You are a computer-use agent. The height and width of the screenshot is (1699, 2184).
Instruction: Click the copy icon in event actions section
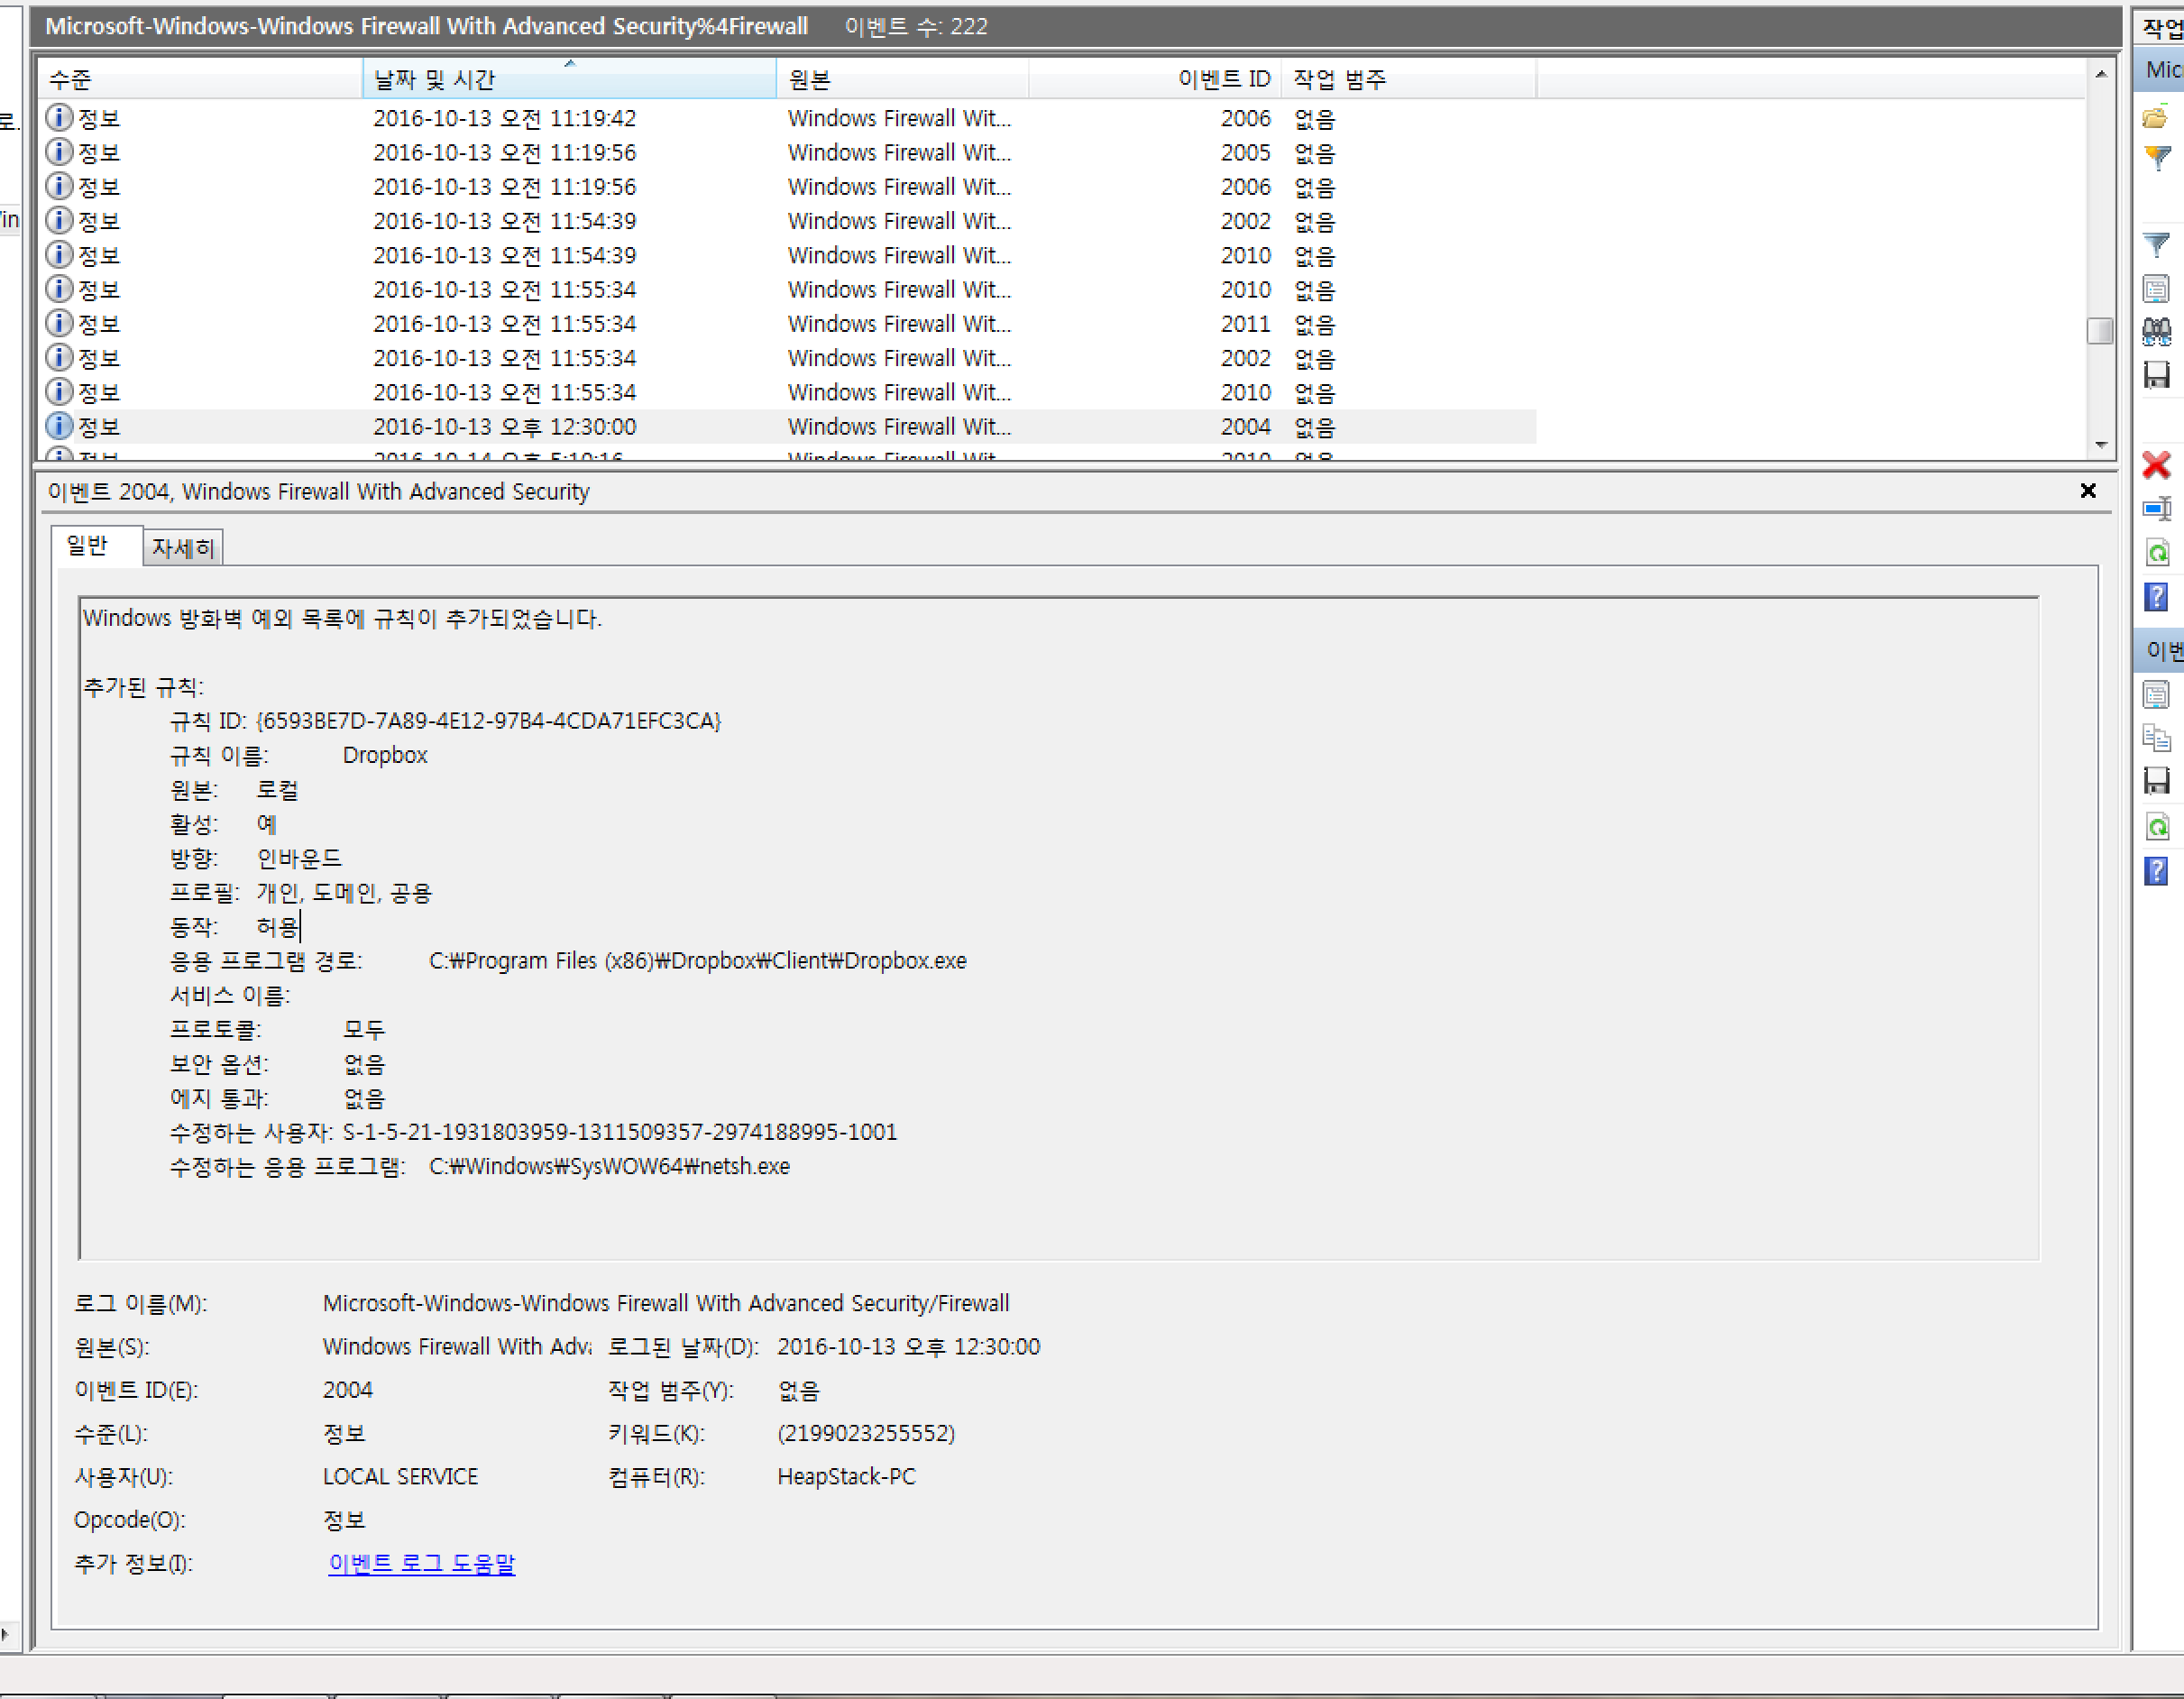tap(2157, 738)
